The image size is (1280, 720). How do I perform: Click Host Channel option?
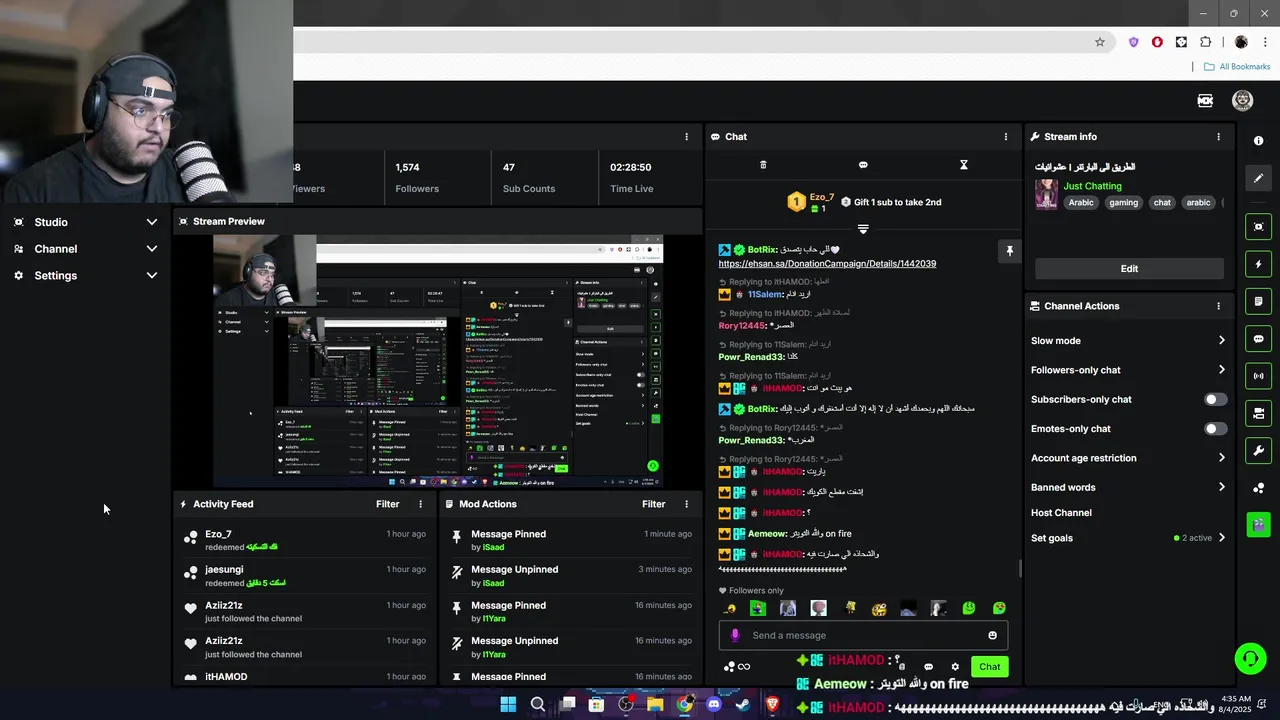1061,513
